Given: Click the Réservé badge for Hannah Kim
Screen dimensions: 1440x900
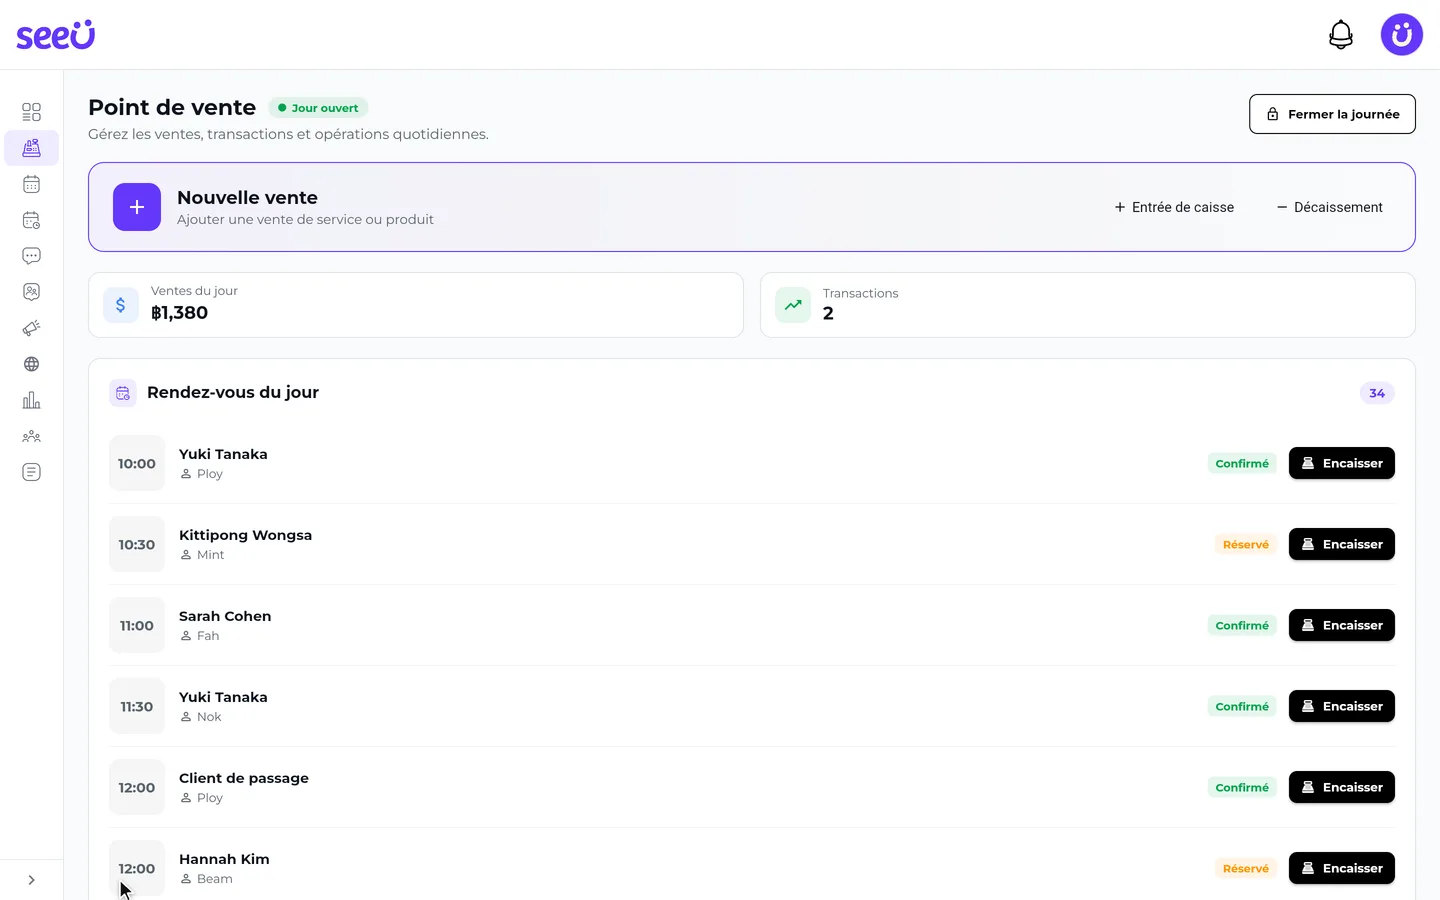Looking at the screenshot, I should [1246, 868].
